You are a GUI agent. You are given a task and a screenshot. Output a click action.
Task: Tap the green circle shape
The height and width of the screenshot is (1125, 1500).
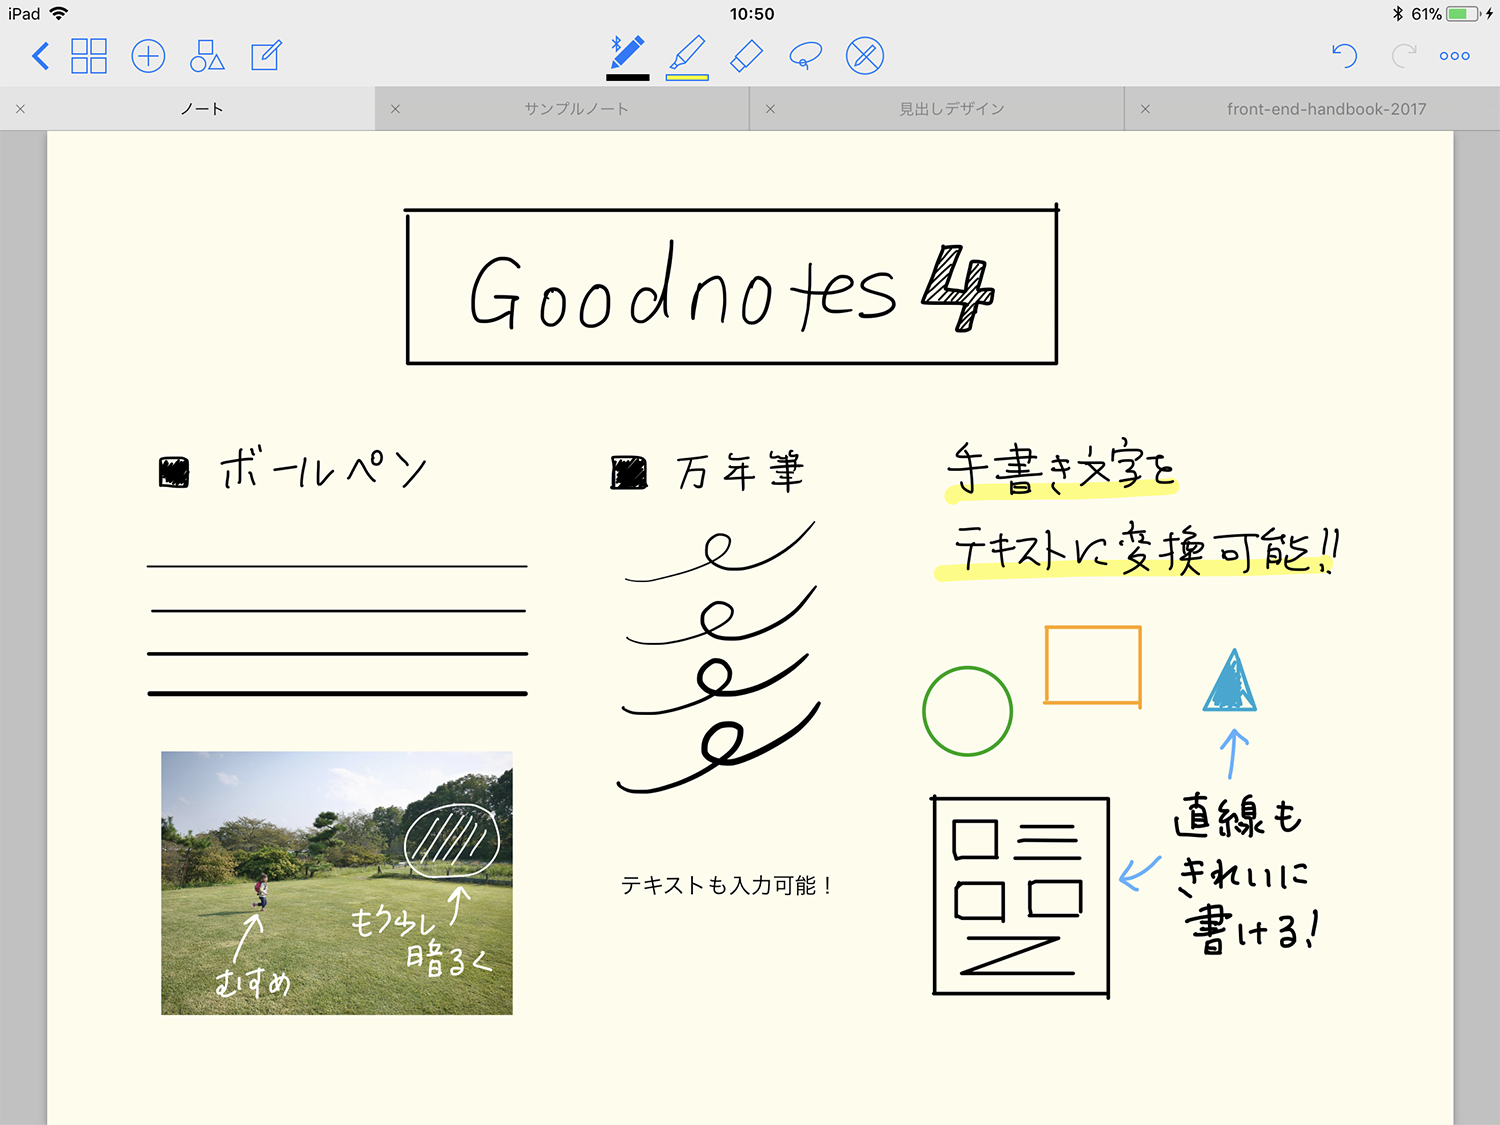pos(967,711)
